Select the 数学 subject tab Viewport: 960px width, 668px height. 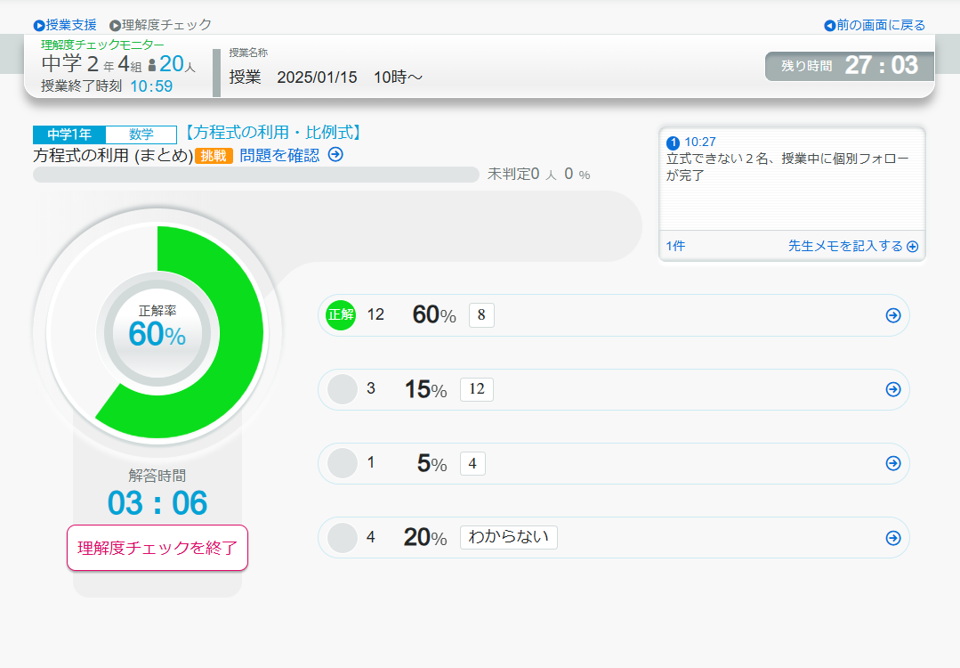click(141, 134)
